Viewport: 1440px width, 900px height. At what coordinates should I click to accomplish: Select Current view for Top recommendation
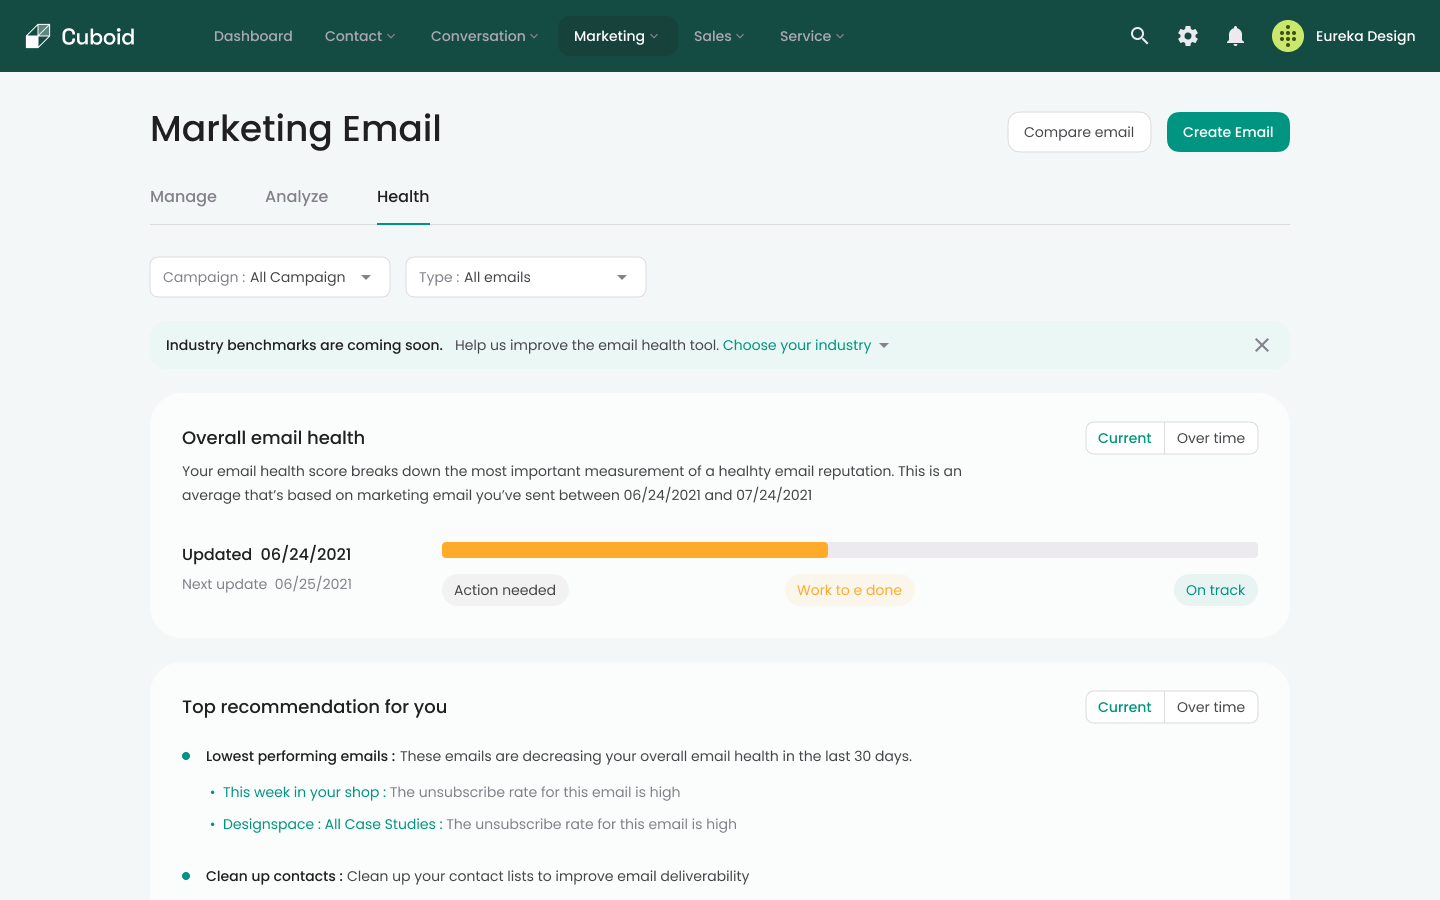pos(1124,706)
